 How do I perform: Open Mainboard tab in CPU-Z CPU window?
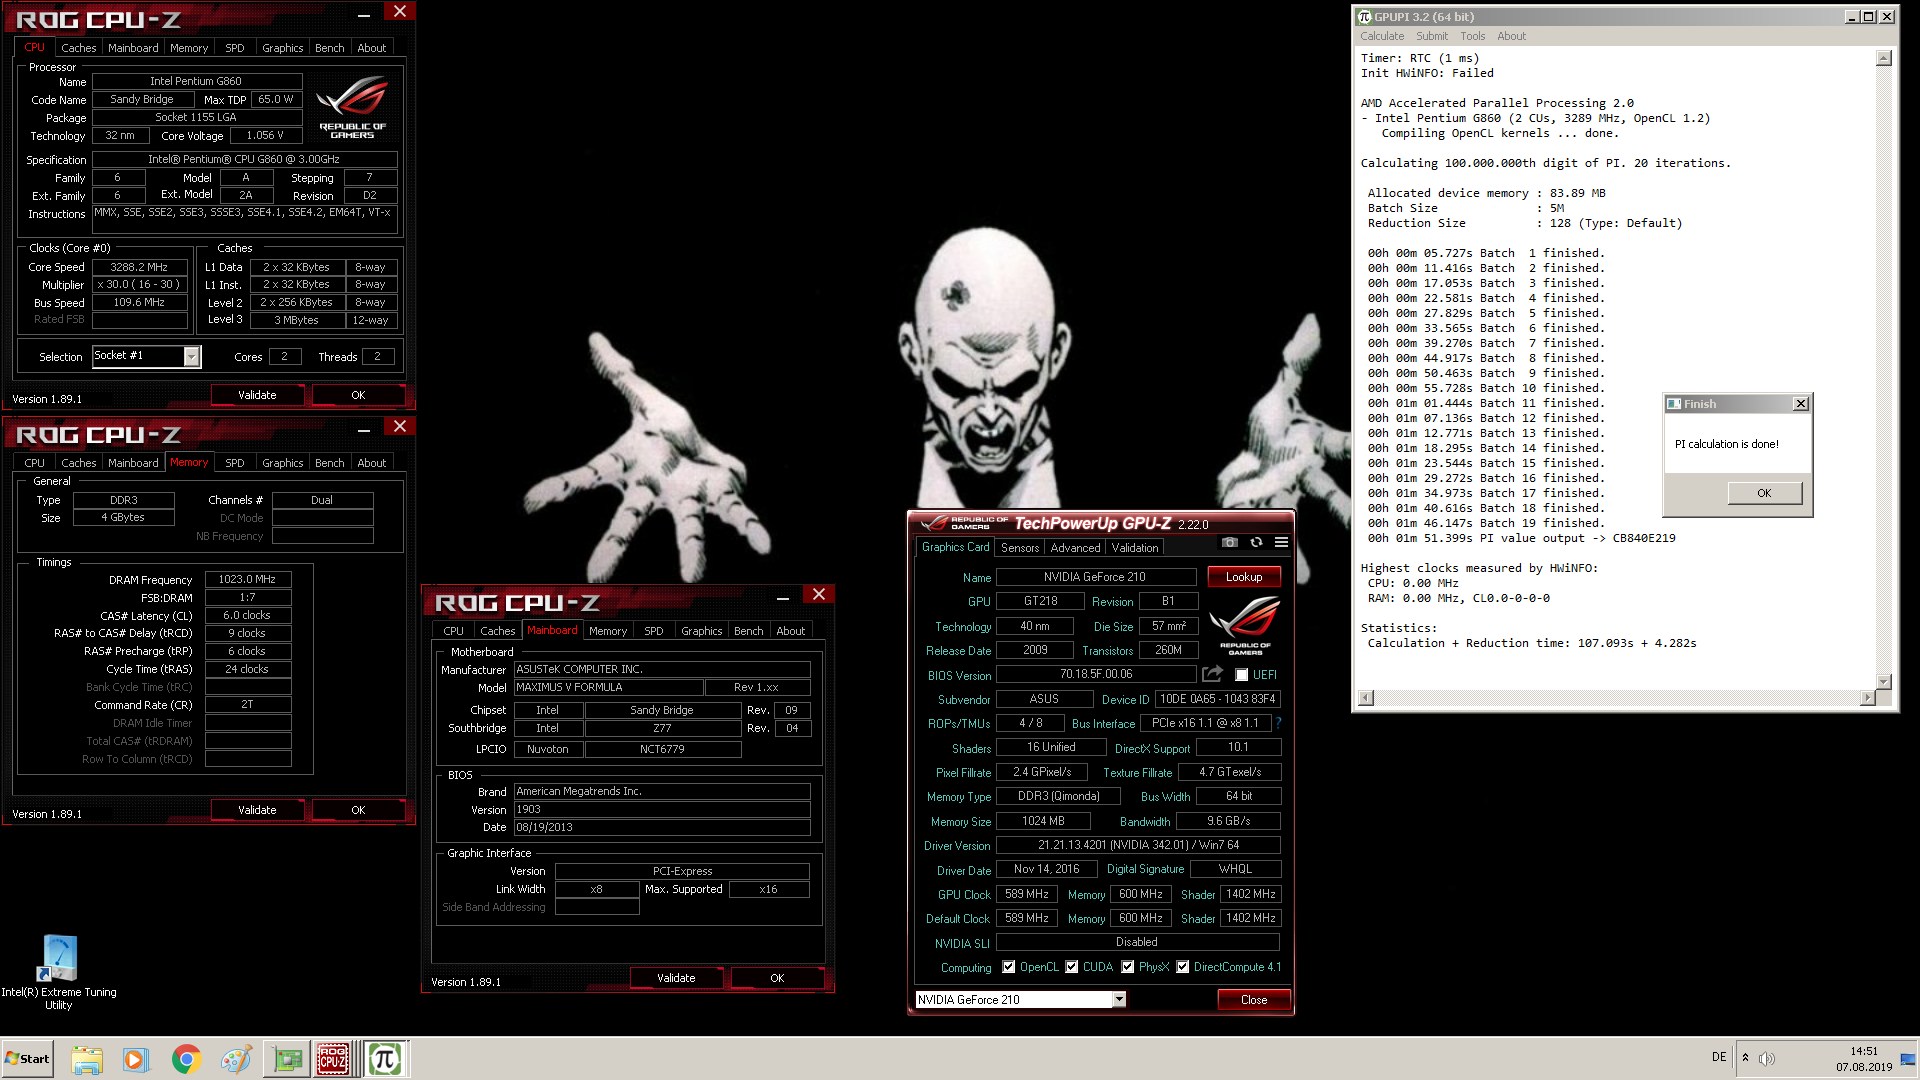click(x=133, y=48)
